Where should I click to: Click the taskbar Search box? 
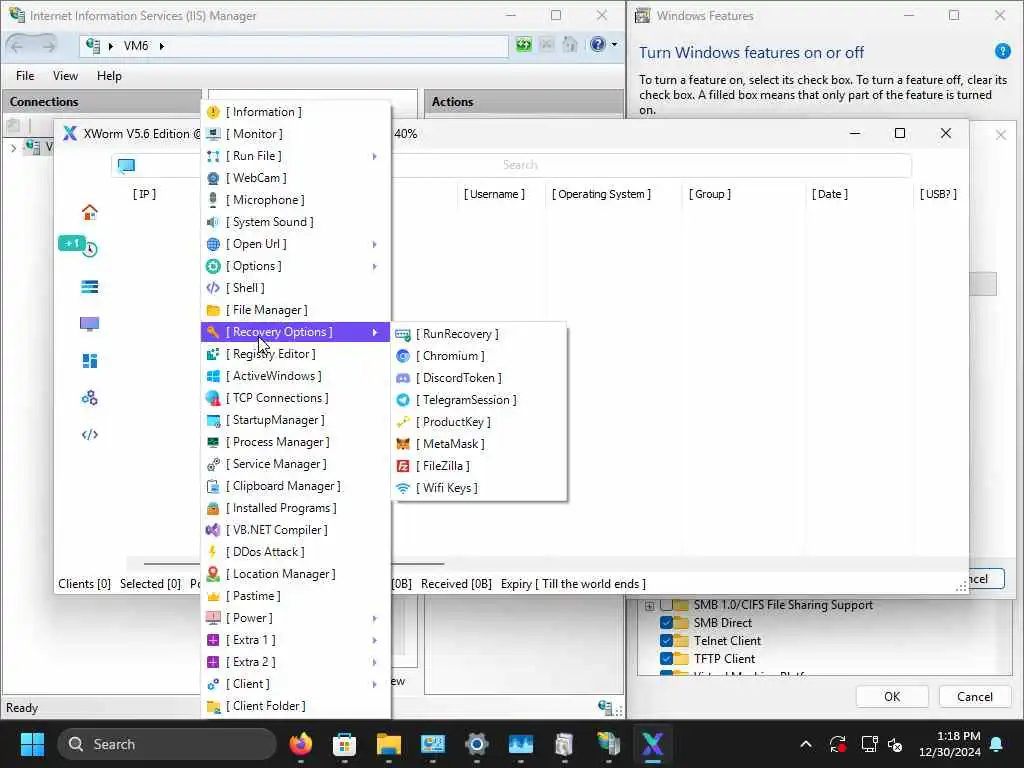[x=167, y=744]
